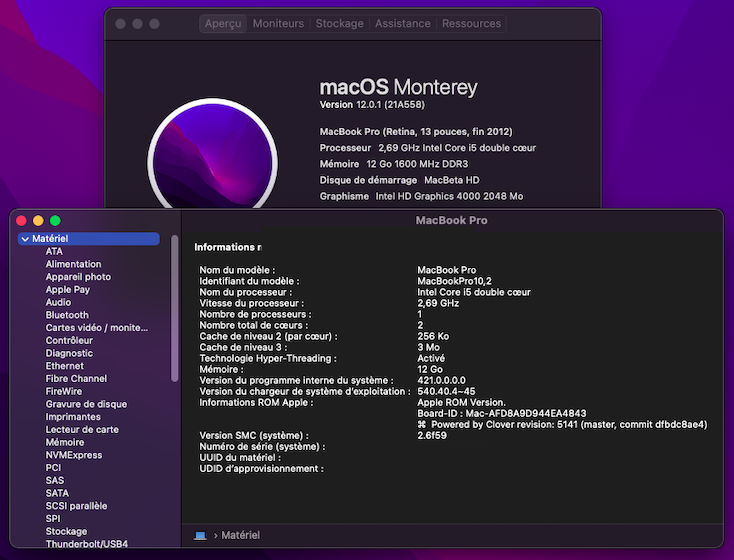
Task: Select Contrôleur in the sidebar
Action: click(x=69, y=340)
